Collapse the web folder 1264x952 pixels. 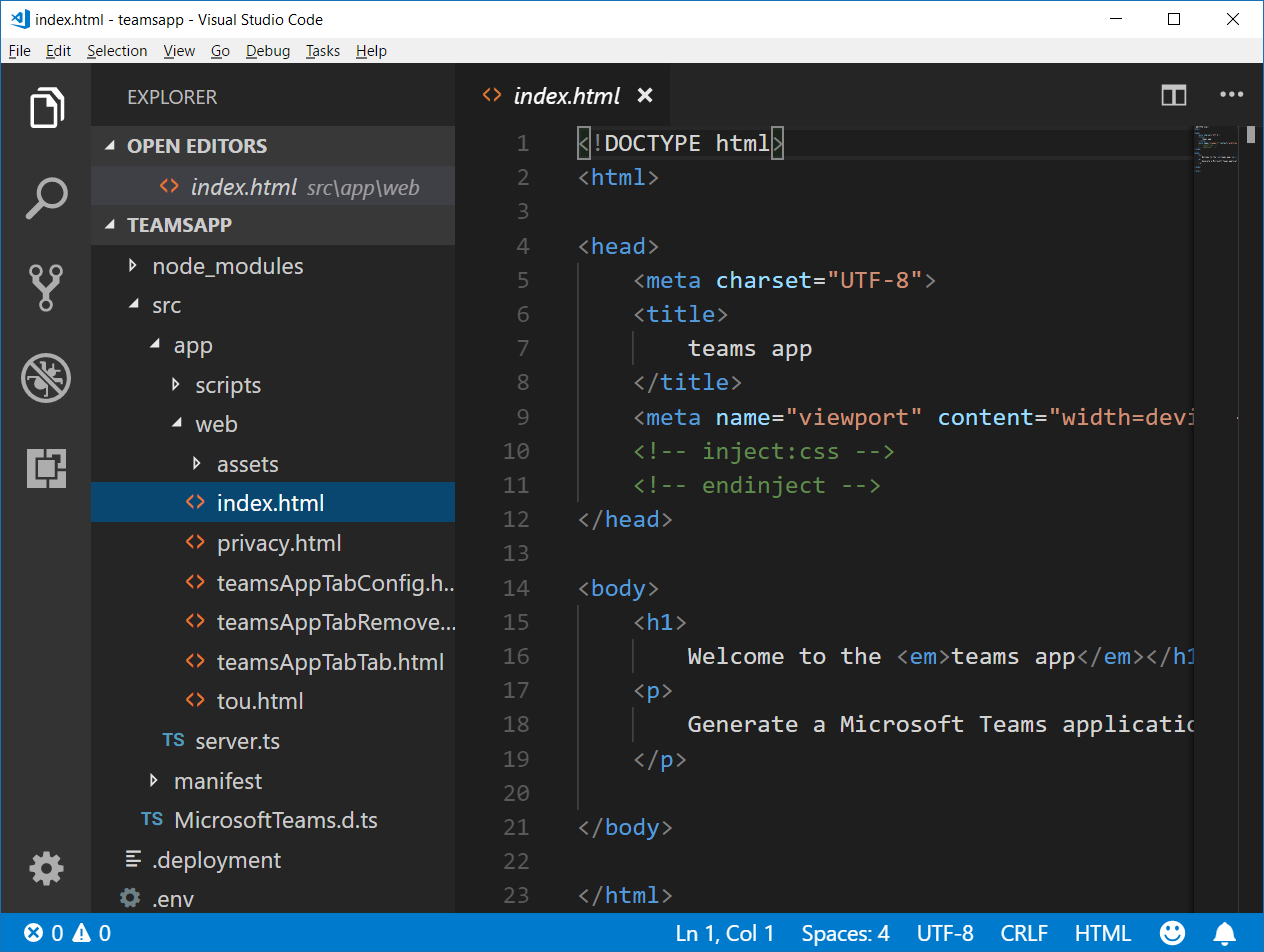pyautogui.click(x=177, y=424)
